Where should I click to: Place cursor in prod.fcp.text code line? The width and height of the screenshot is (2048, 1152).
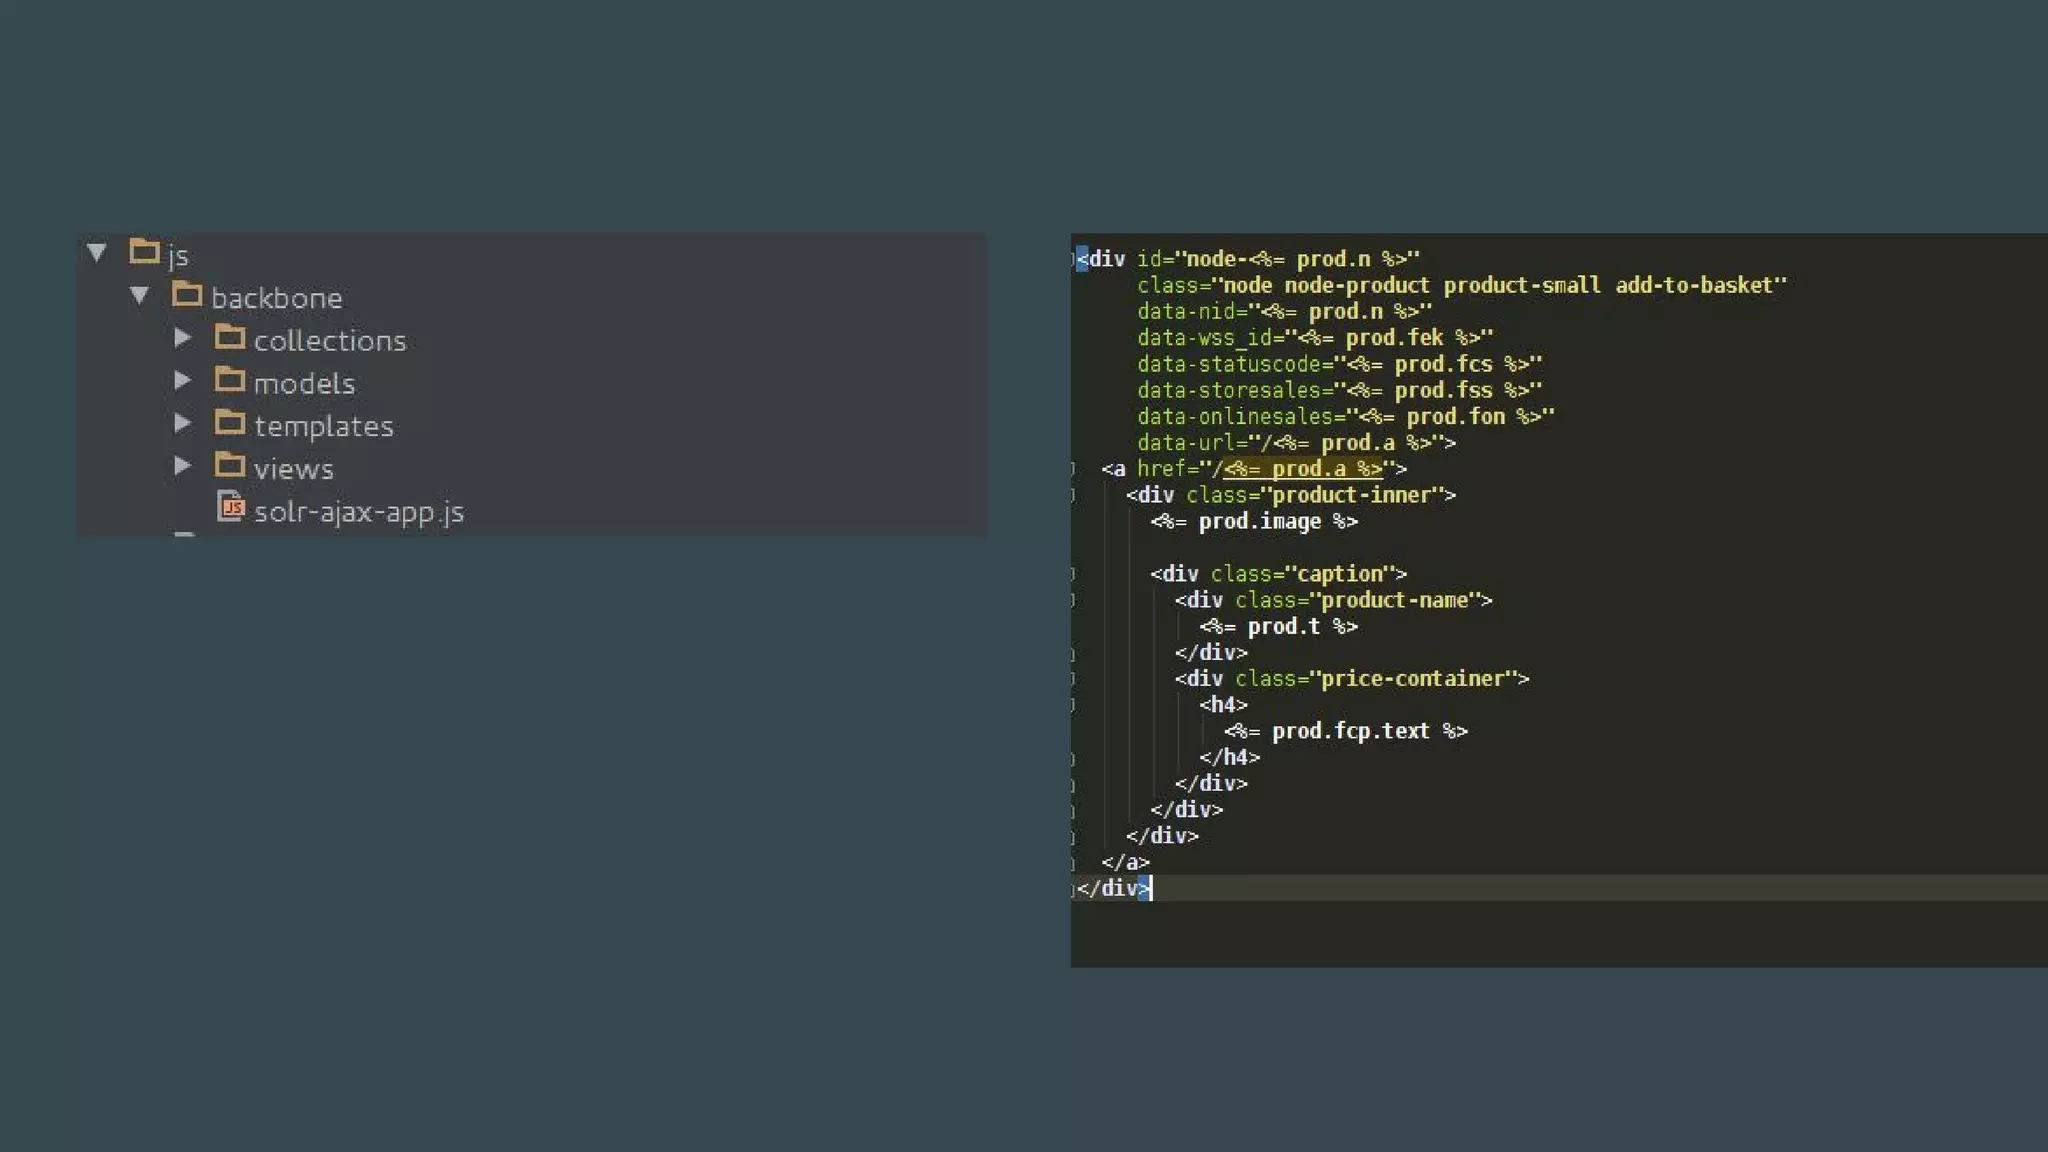1349,731
